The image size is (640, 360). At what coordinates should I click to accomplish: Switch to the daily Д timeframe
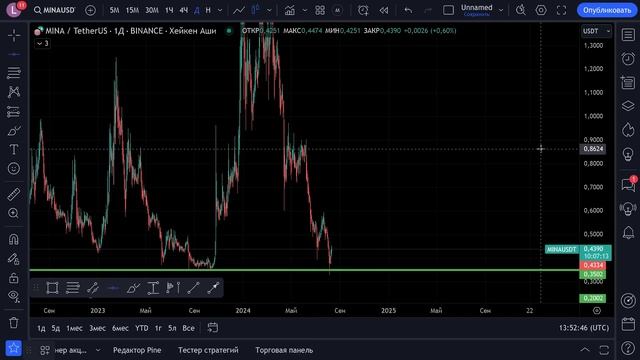pyautogui.click(x=197, y=10)
